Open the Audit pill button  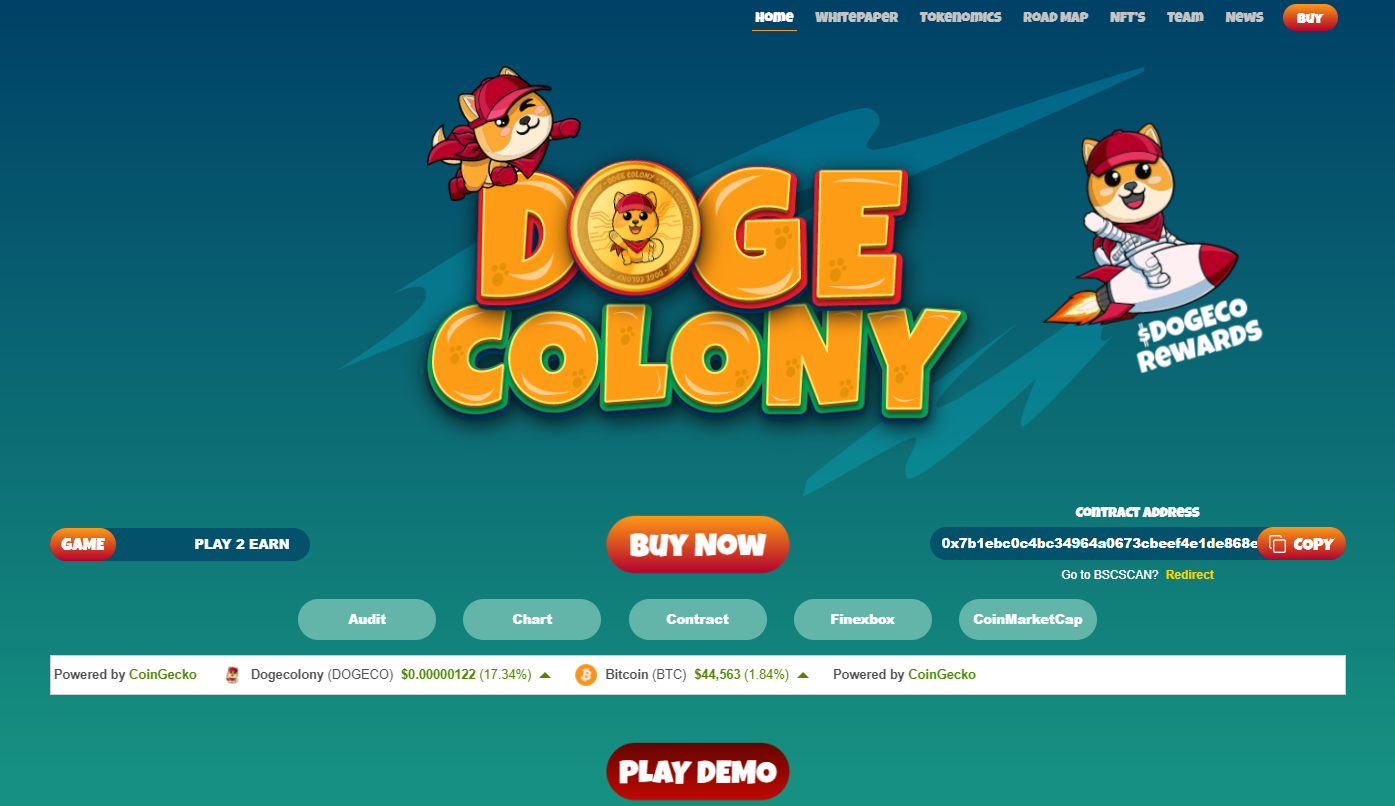pyautogui.click(x=367, y=619)
